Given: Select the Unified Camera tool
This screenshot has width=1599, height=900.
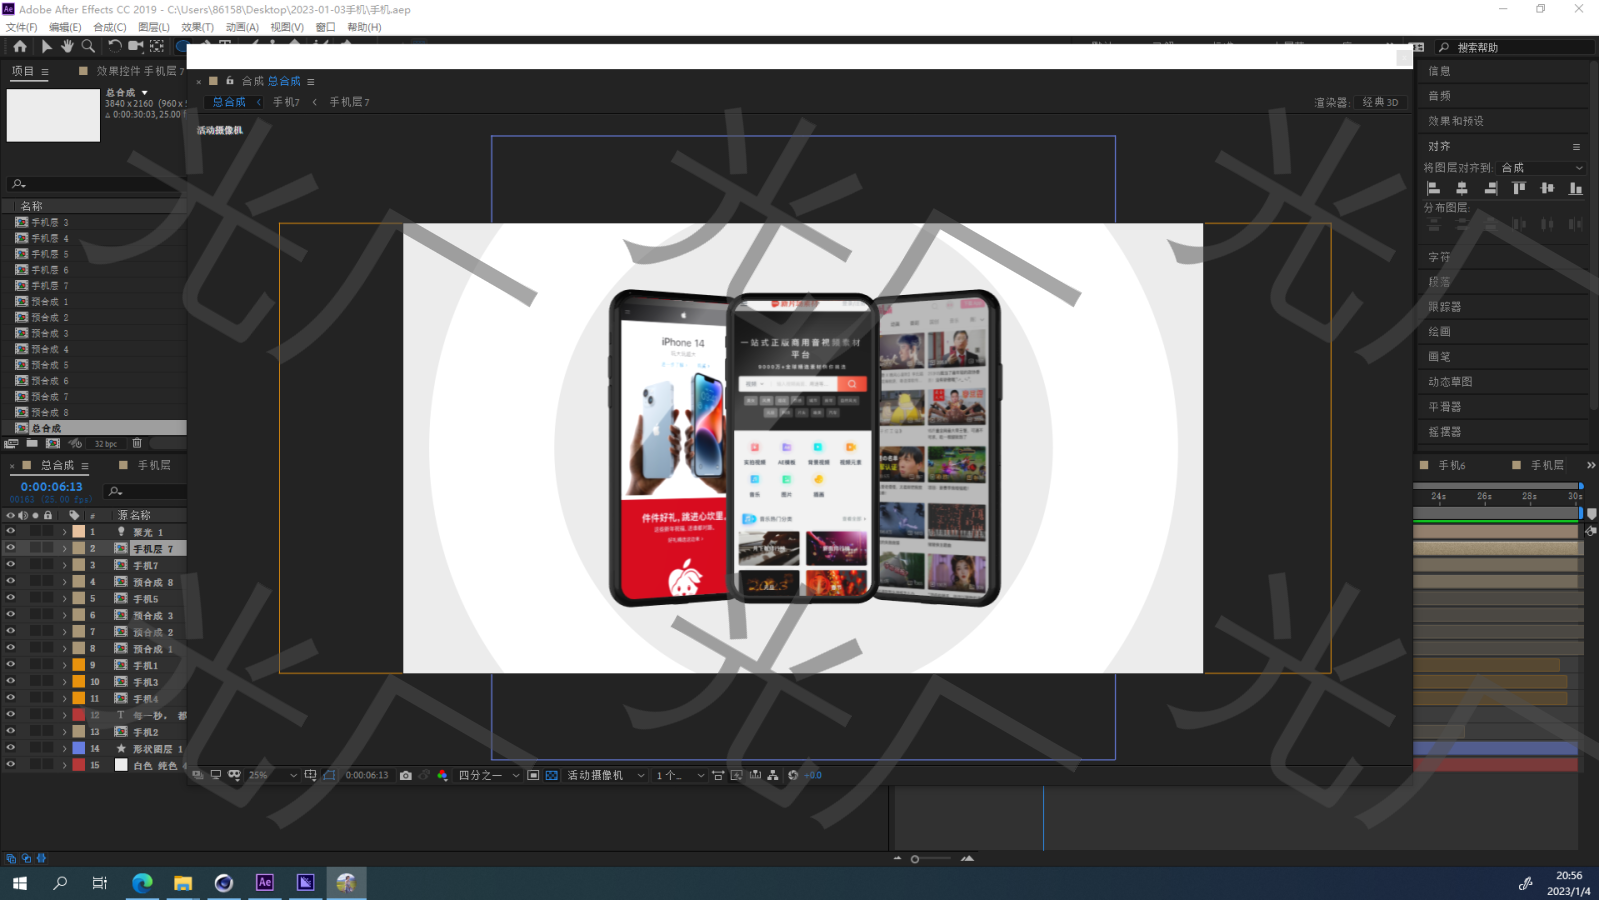Looking at the screenshot, I should point(136,46).
